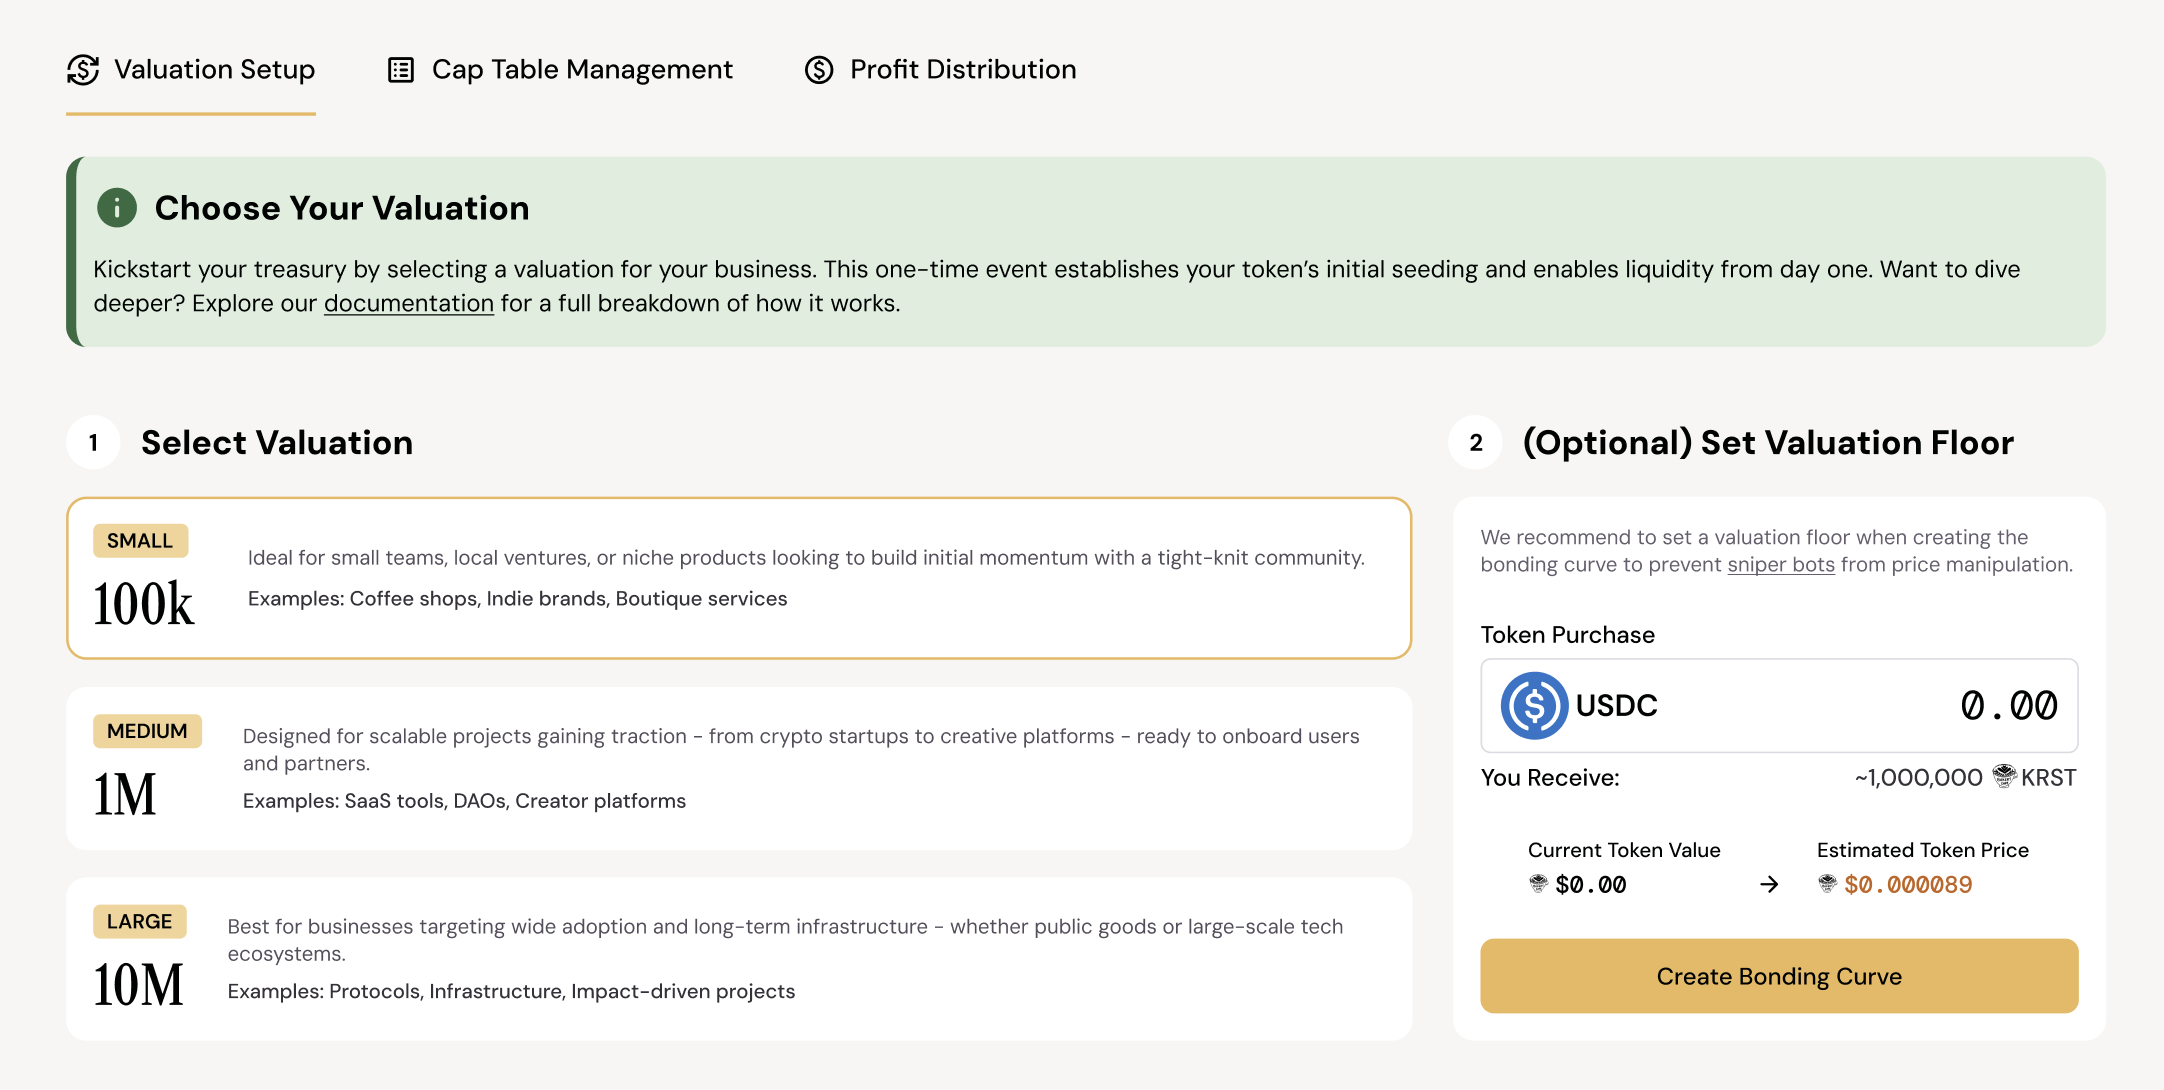Click the You Receive label
Image resolution: width=2164 pixels, height=1090 pixels.
pyautogui.click(x=1550, y=778)
